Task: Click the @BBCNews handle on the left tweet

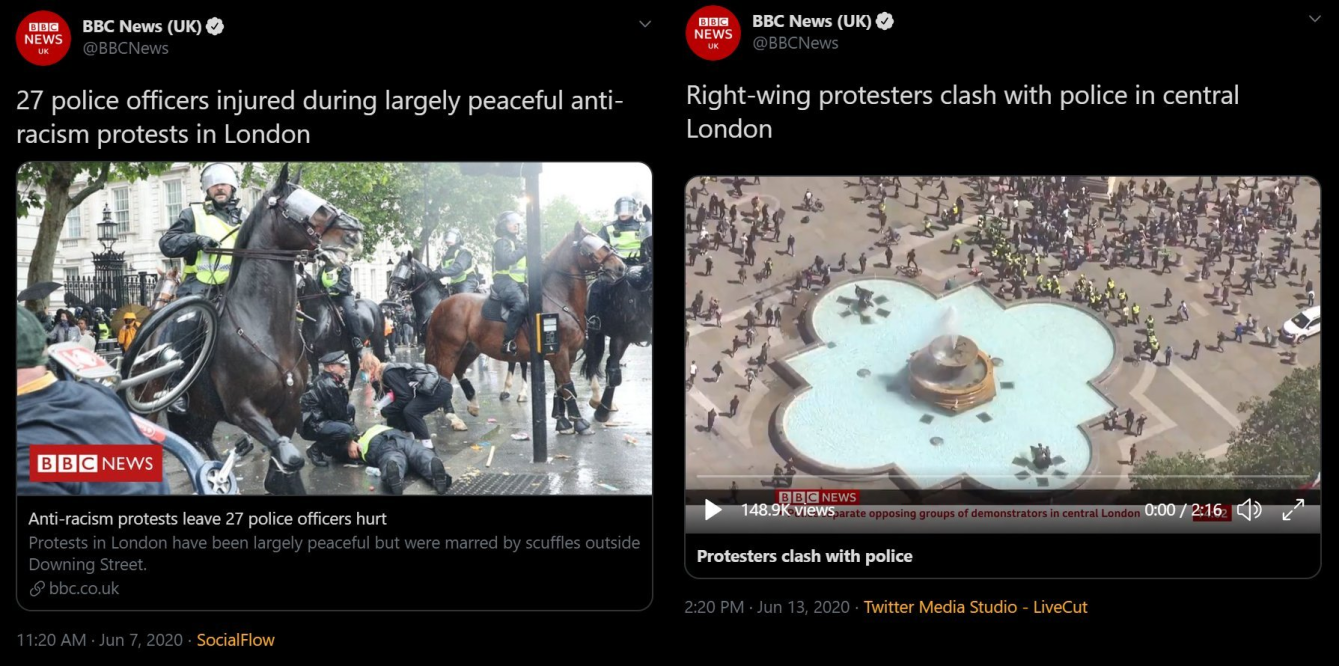Action: point(125,48)
